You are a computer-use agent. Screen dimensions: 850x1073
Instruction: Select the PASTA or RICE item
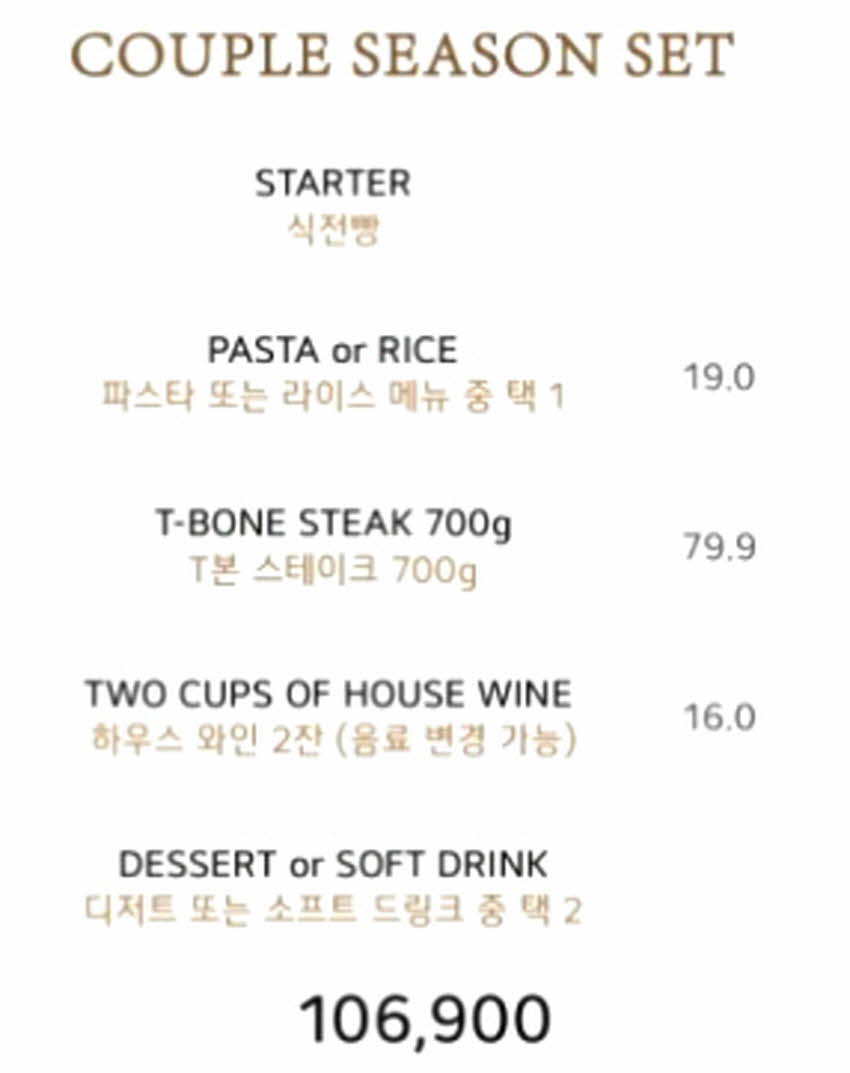coord(333,350)
